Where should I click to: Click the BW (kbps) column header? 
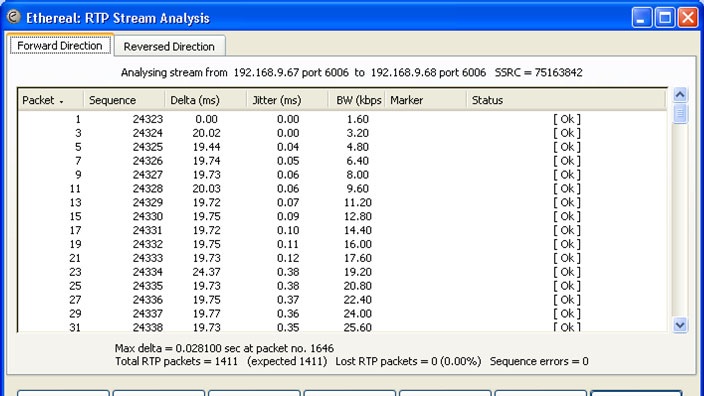point(356,100)
